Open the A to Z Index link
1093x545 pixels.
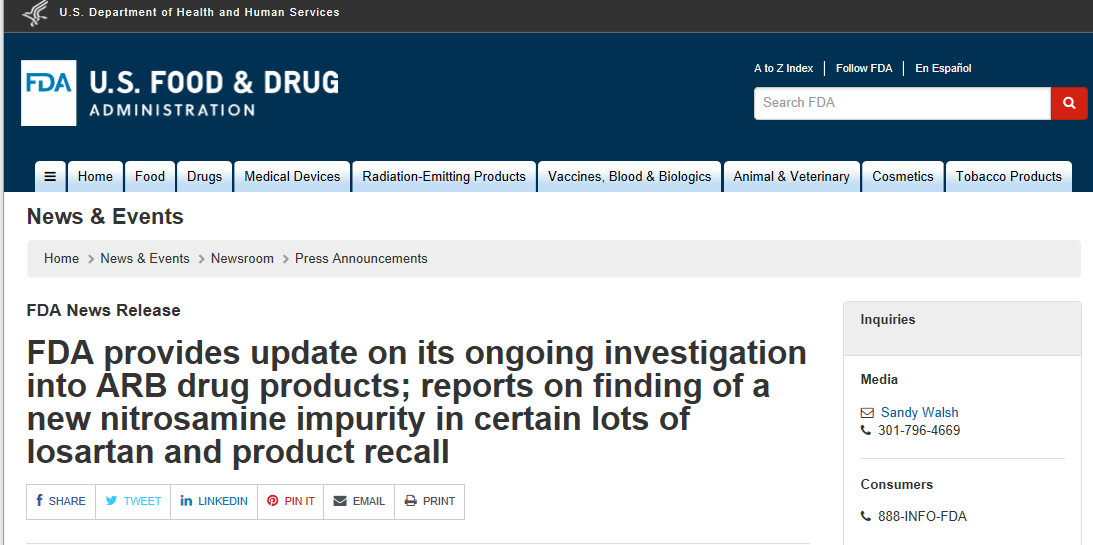click(783, 68)
